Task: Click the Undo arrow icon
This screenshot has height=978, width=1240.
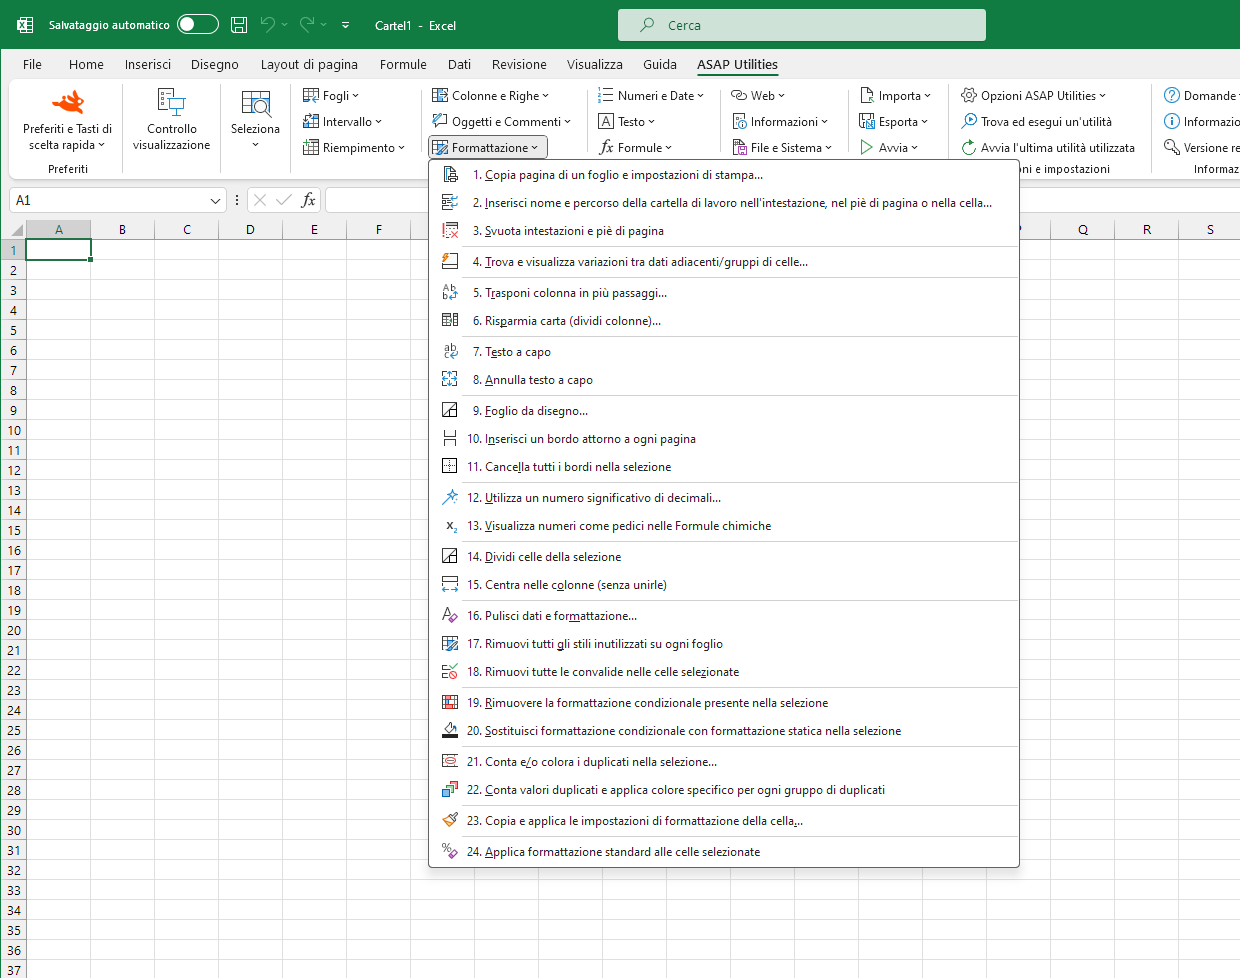Action: pos(267,25)
